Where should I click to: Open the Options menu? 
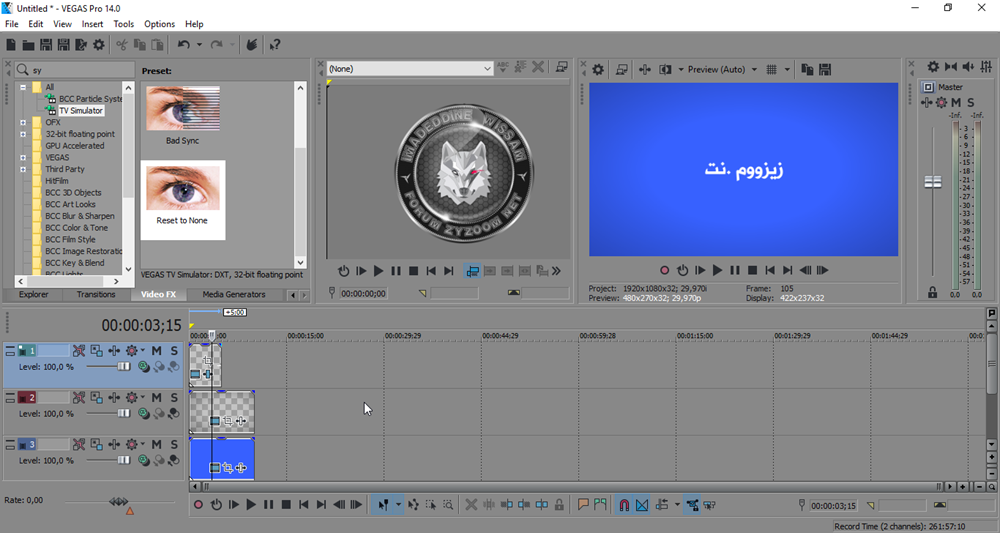[159, 24]
